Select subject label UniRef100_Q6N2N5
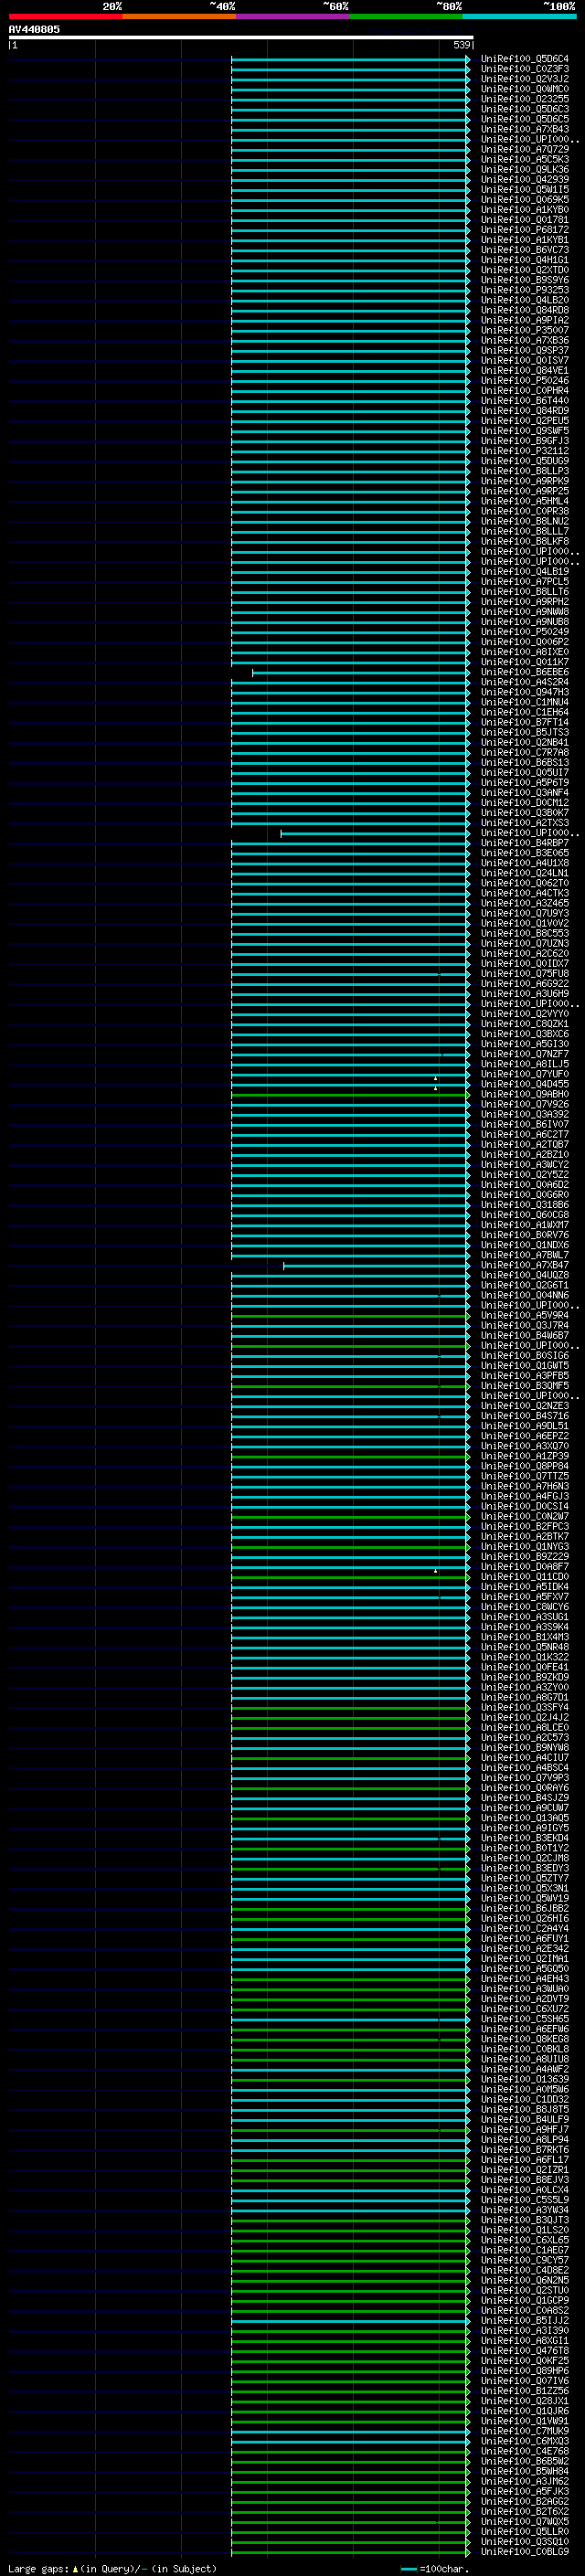 coord(524,2280)
